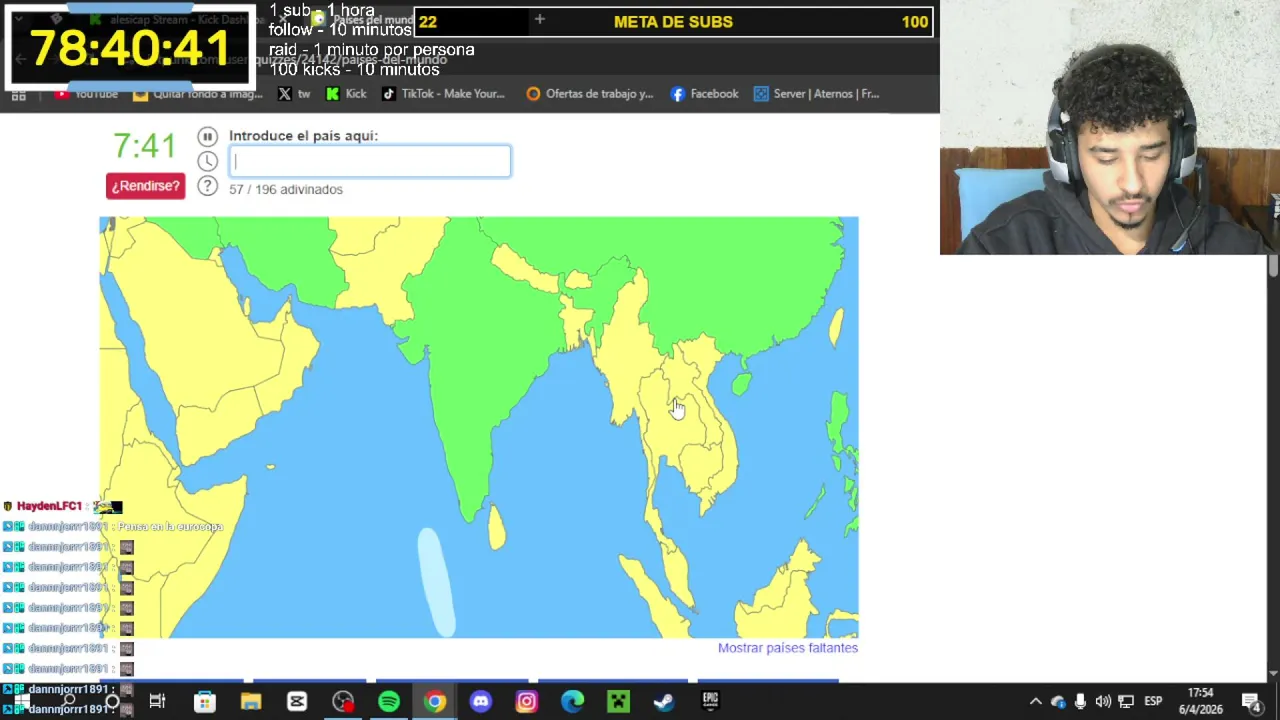Viewport: 1280px width, 720px height.
Task: Click Sri Lanka island on the map
Action: point(497,527)
